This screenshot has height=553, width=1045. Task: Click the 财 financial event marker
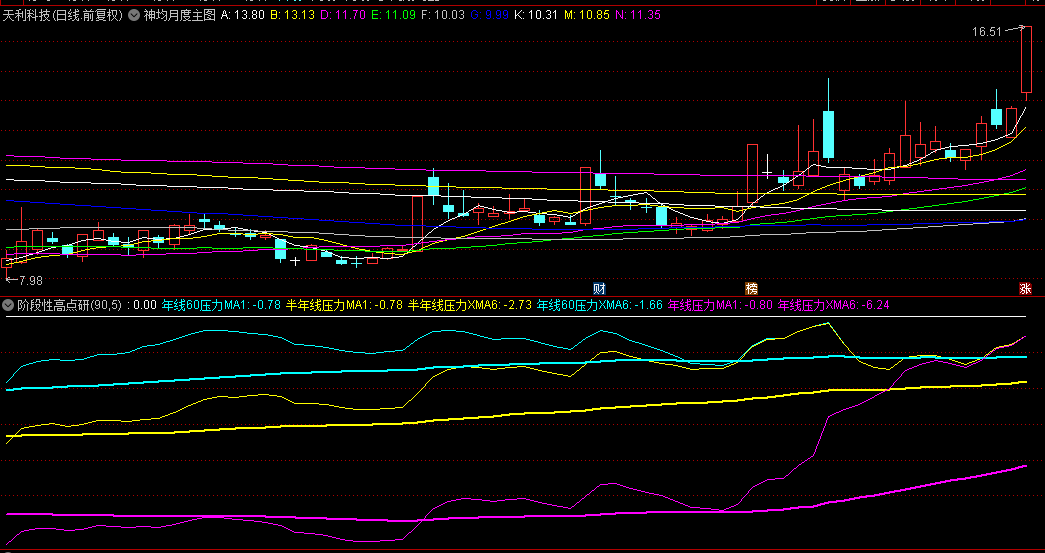[x=599, y=288]
